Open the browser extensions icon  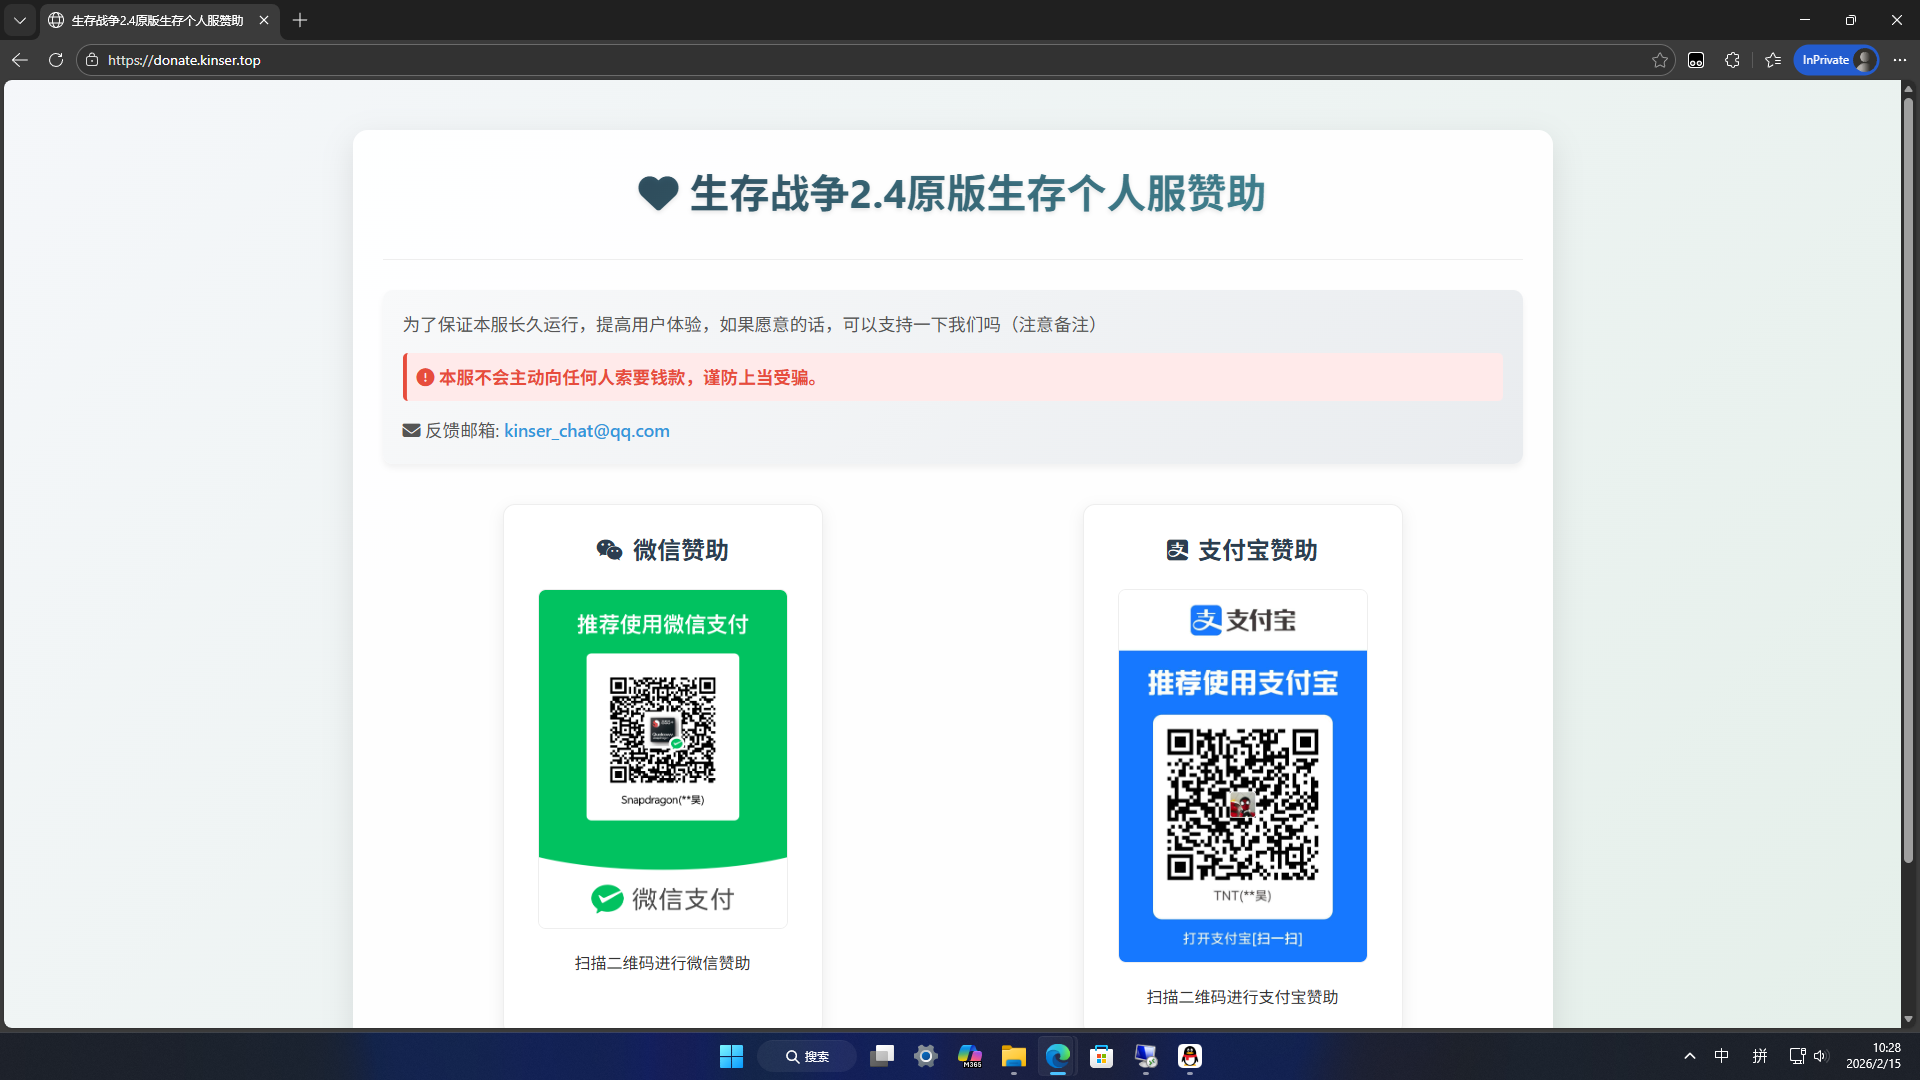point(1732,60)
